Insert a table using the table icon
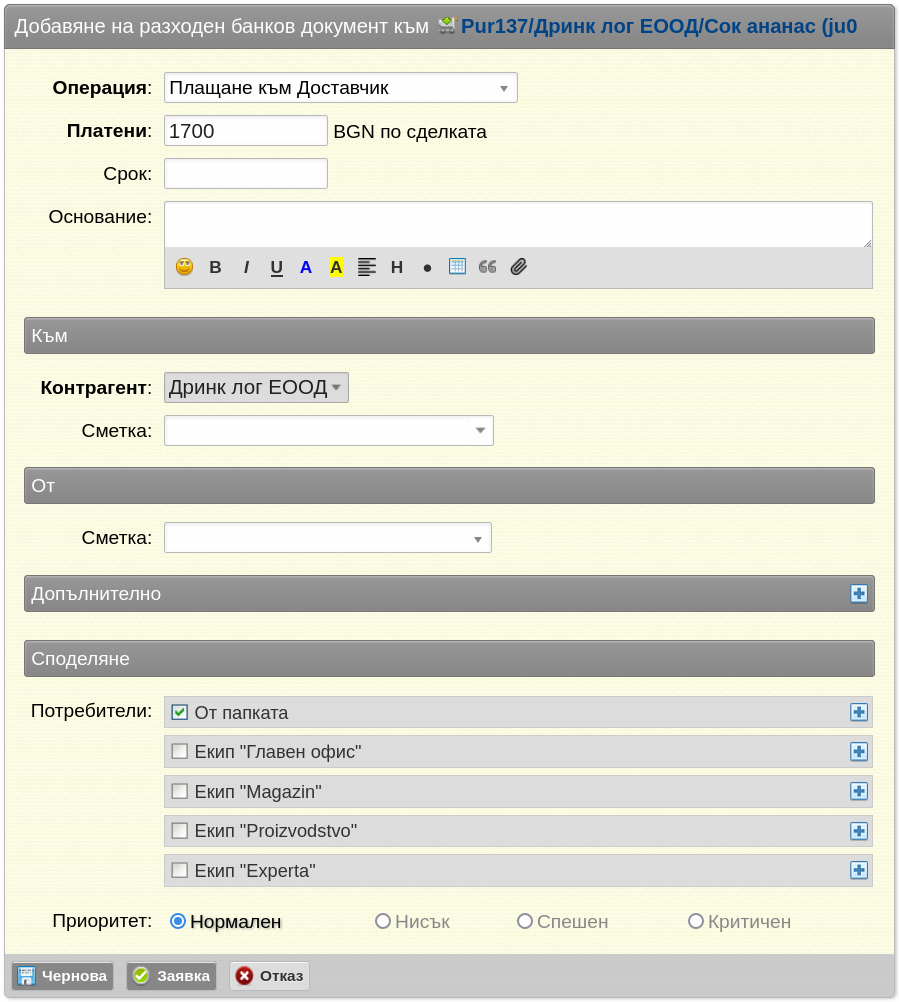 click(x=457, y=267)
